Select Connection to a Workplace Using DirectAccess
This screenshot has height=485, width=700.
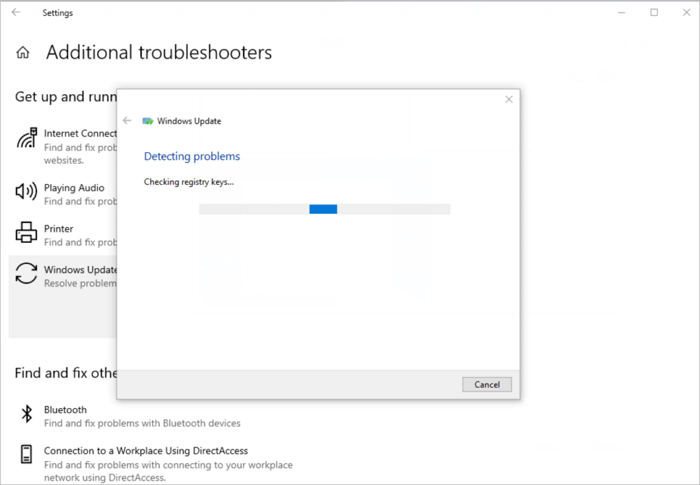[156, 464]
